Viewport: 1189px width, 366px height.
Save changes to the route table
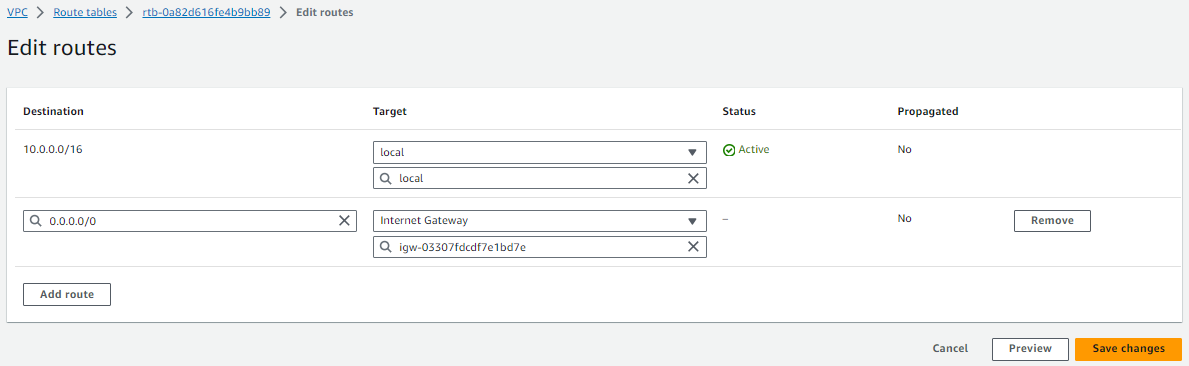click(1128, 349)
